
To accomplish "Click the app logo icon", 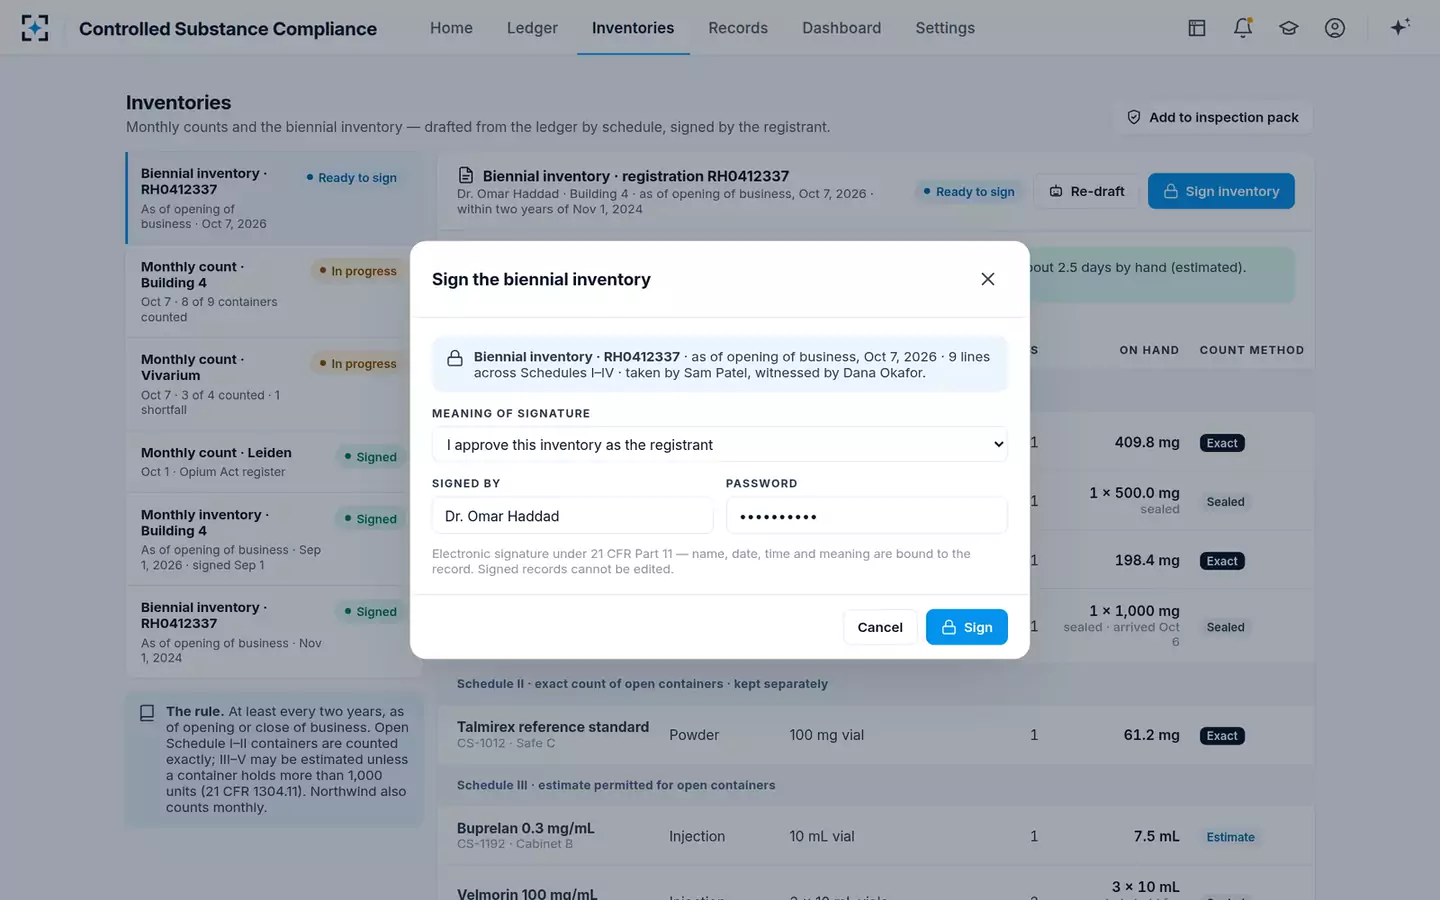I will click(35, 28).
